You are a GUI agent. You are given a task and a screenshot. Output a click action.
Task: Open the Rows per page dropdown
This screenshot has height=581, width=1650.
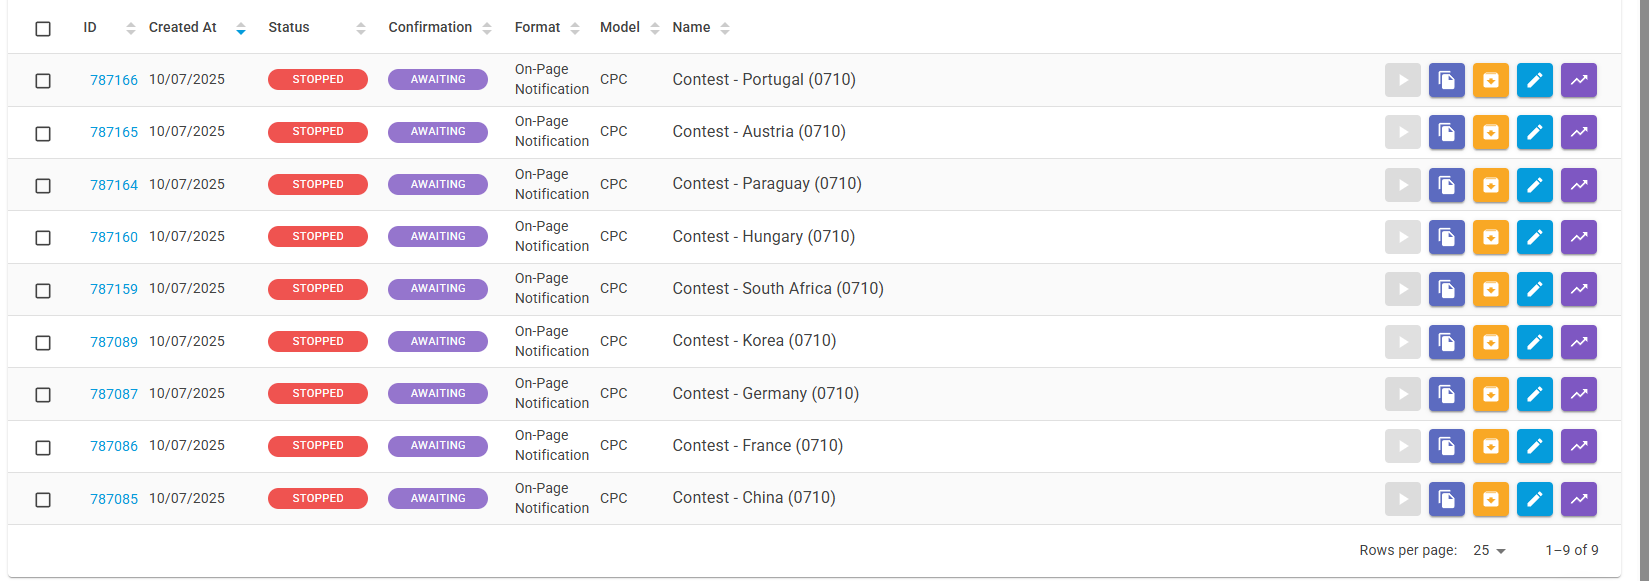1489,550
